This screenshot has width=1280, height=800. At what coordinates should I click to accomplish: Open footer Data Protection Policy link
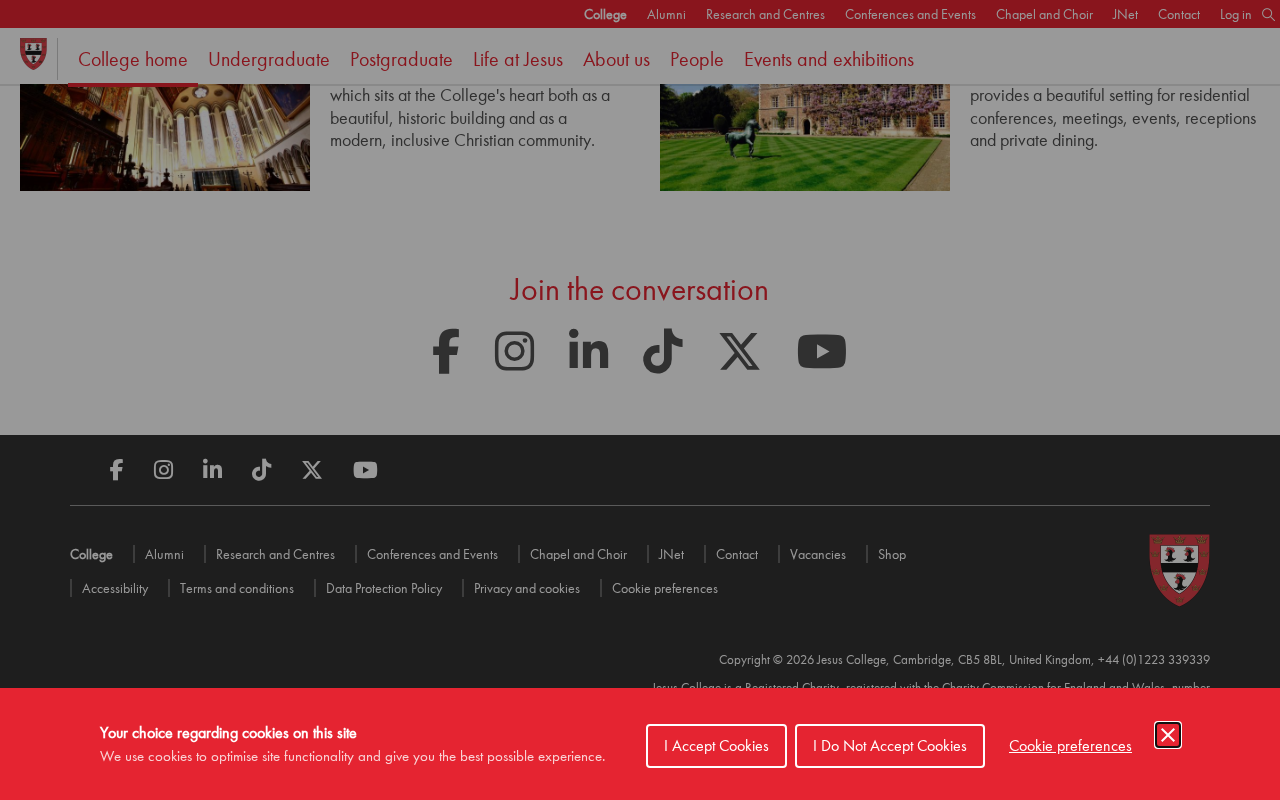(384, 588)
